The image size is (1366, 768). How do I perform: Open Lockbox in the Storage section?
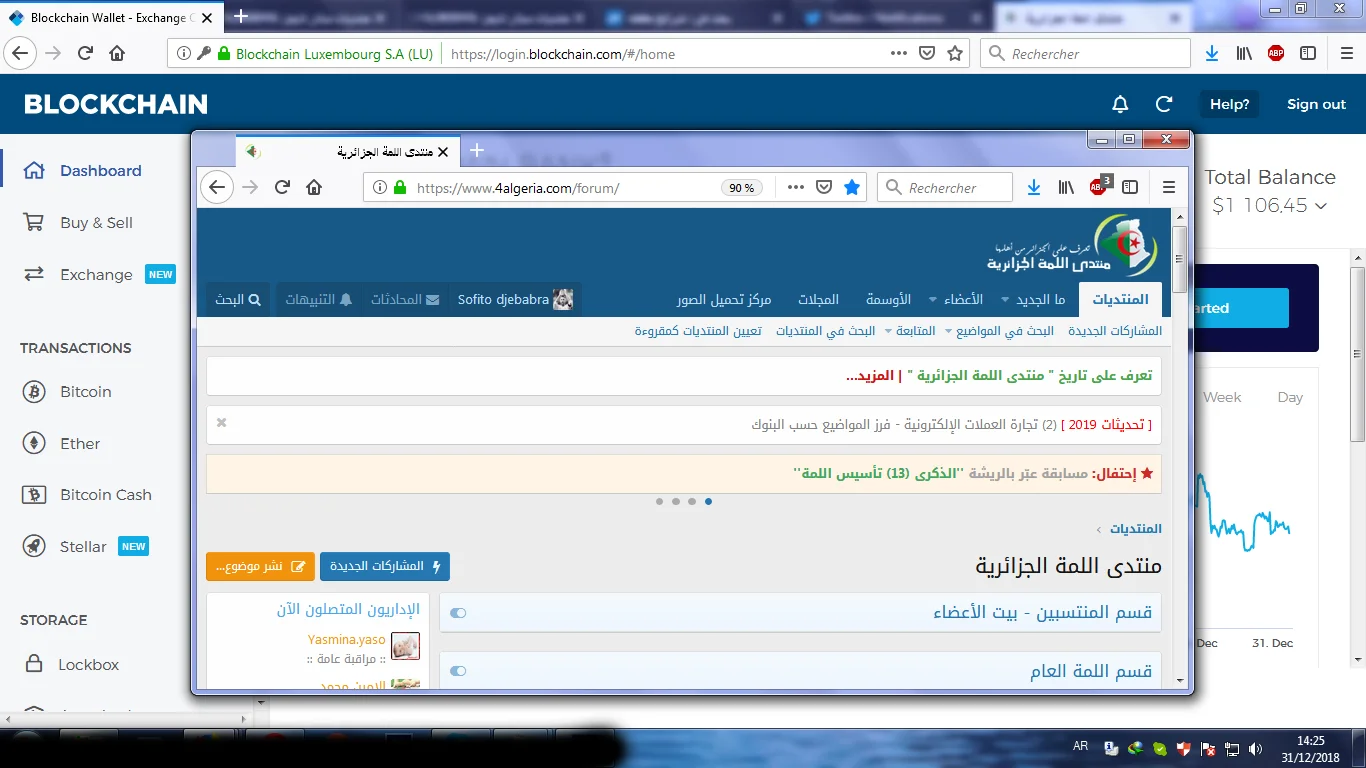click(88, 665)
